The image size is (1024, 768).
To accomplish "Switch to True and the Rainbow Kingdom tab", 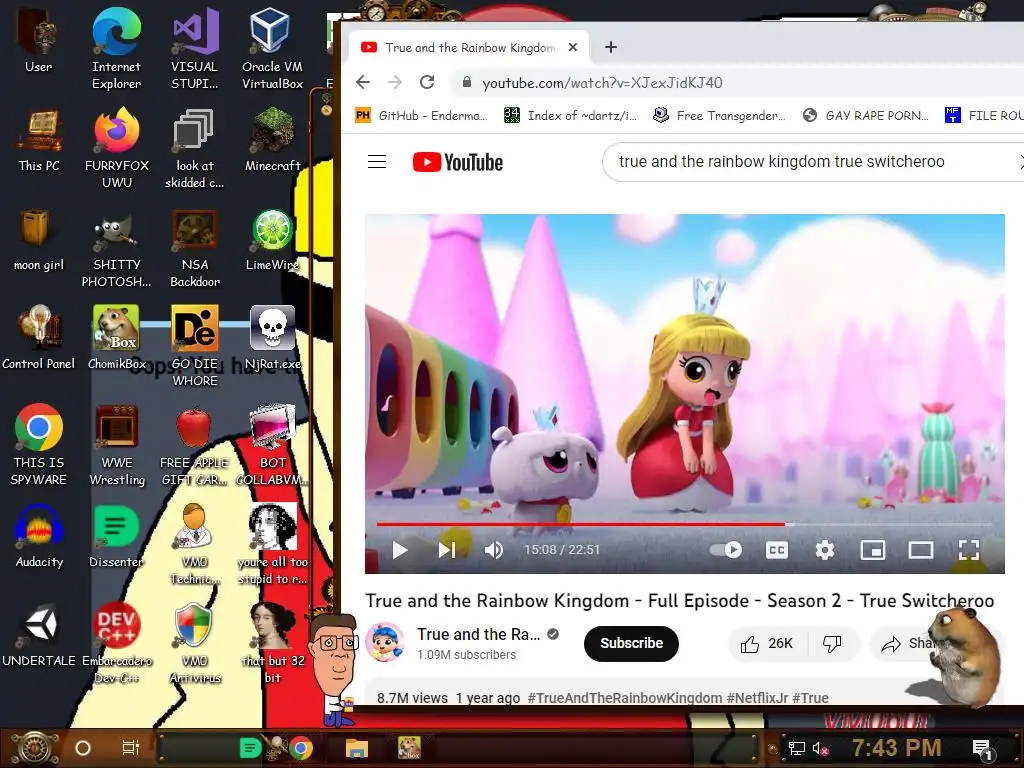I will [x=469, y=47].
